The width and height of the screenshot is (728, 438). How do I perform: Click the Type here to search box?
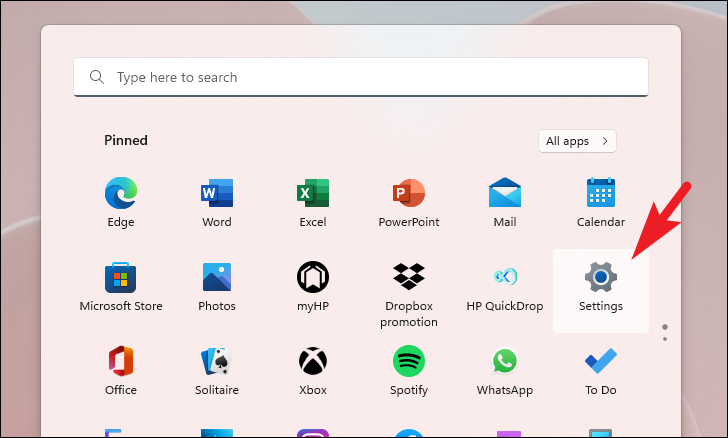pyautogui.click(x=361, y=77)
